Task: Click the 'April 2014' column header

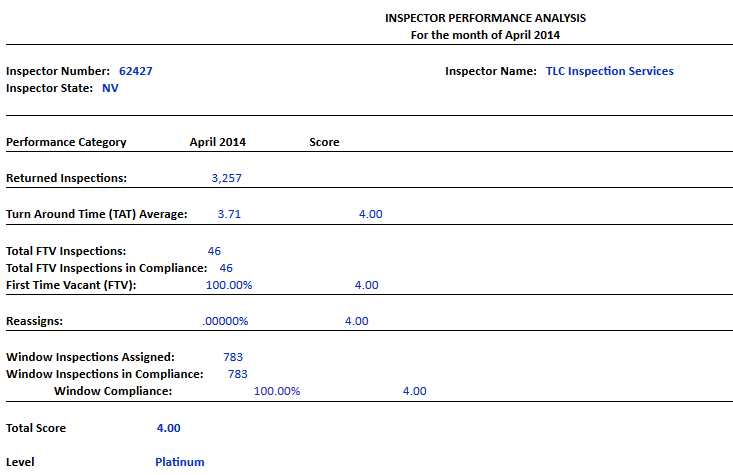Action: (x=217, y=142)
